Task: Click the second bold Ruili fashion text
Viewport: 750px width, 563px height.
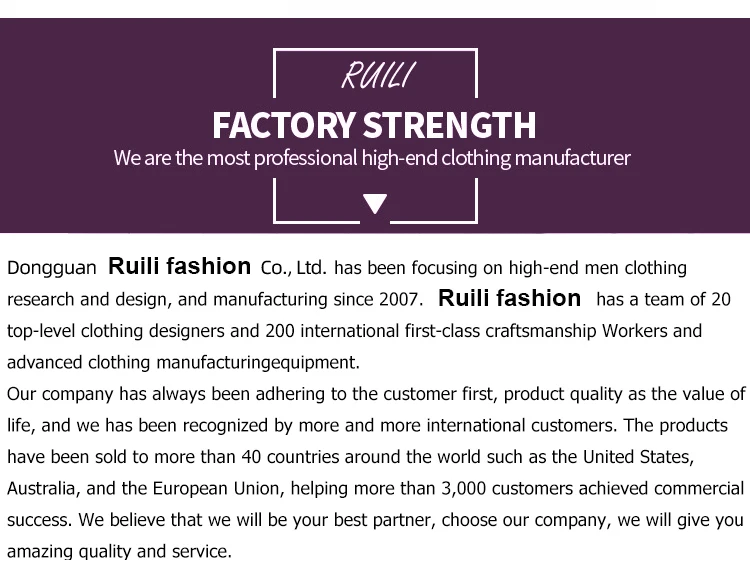Action: tap(509, 298)
